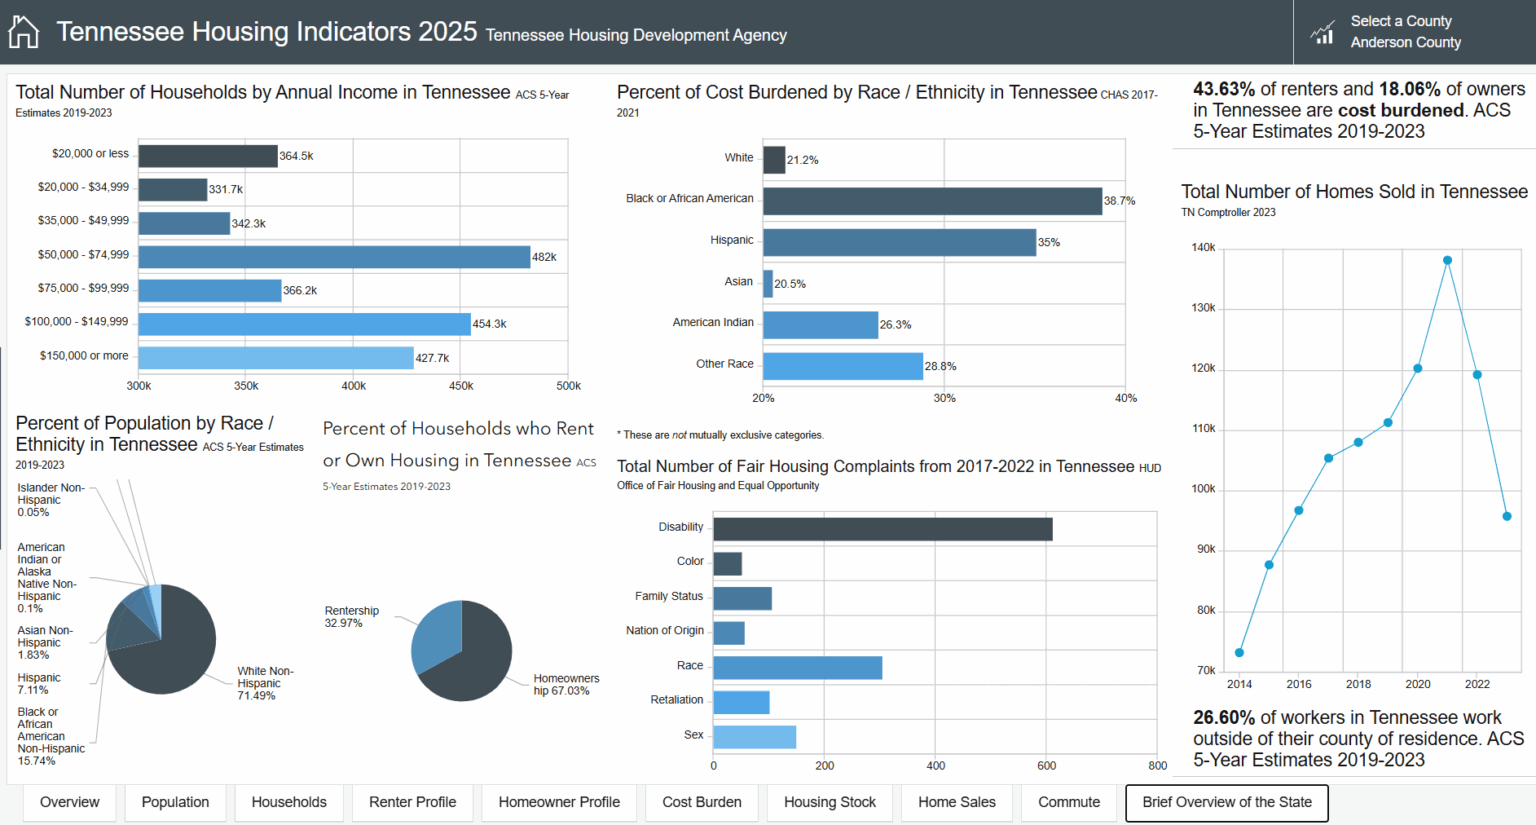View the Home Sales tab
The height and width of the screenshot is (825, 1536).
[x=957, y=802]
